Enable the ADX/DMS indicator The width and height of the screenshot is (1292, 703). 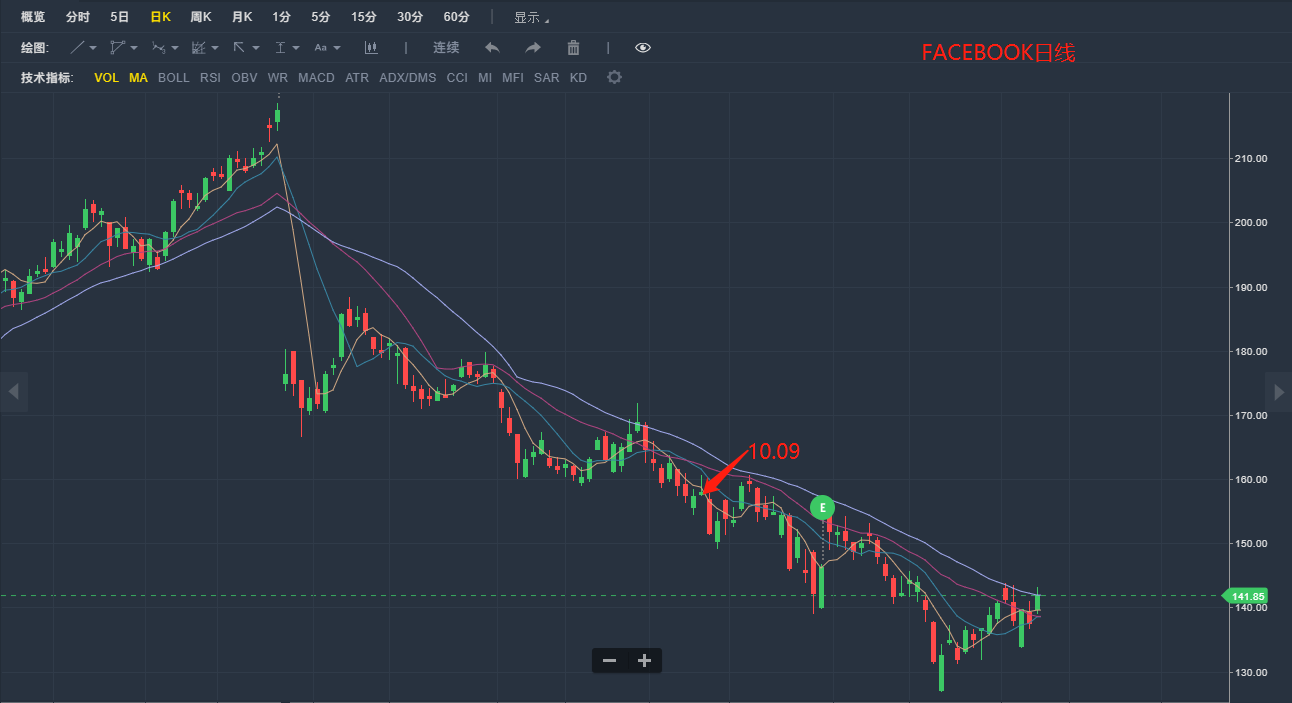(x=408, y=78)
